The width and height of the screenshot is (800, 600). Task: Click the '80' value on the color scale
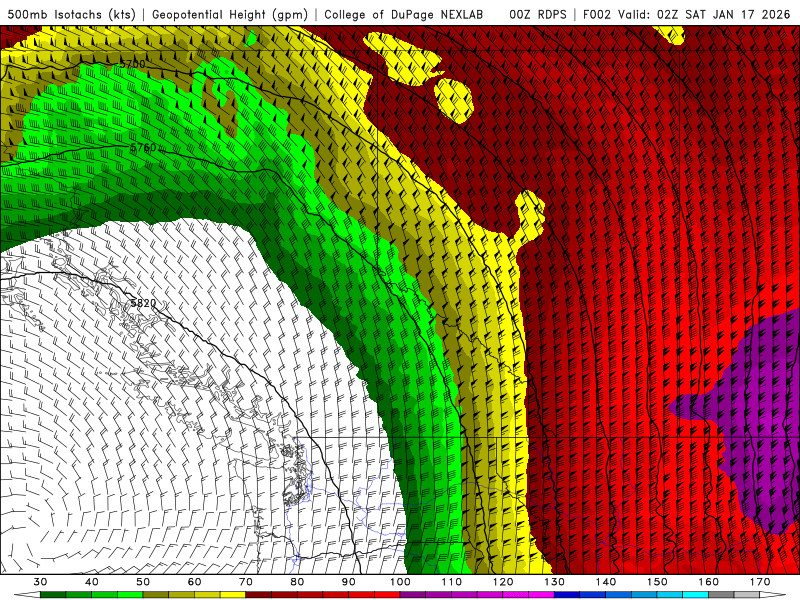click(297, 582)
